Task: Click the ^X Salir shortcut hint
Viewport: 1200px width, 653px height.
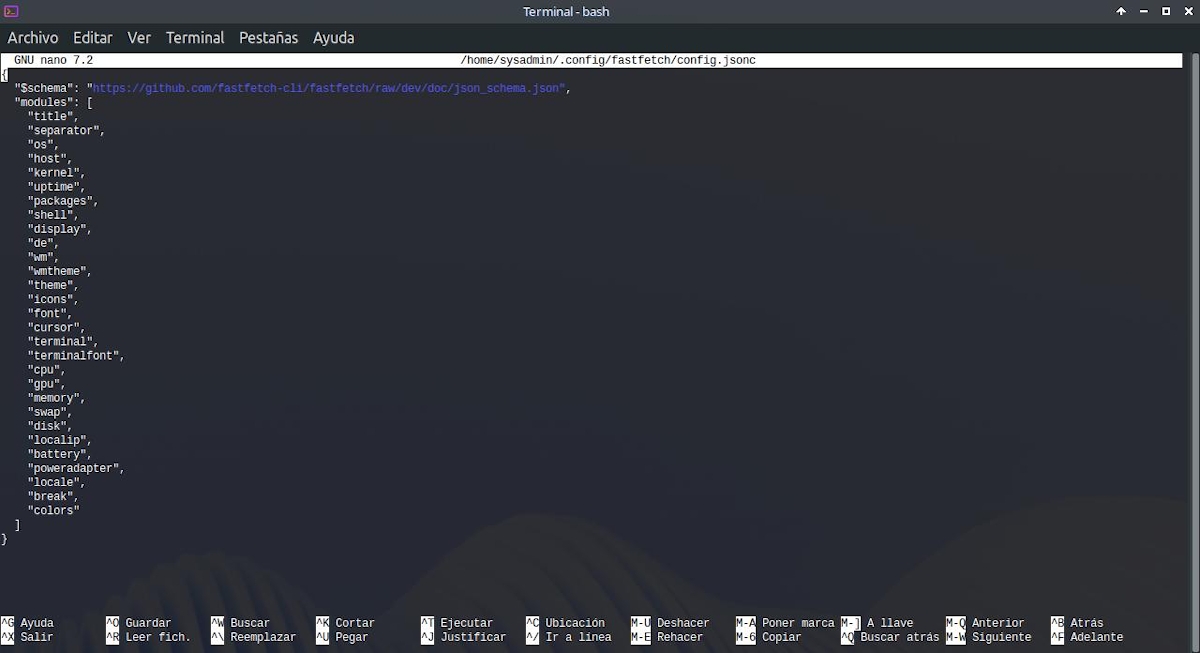Action: (x=28, y=637)
